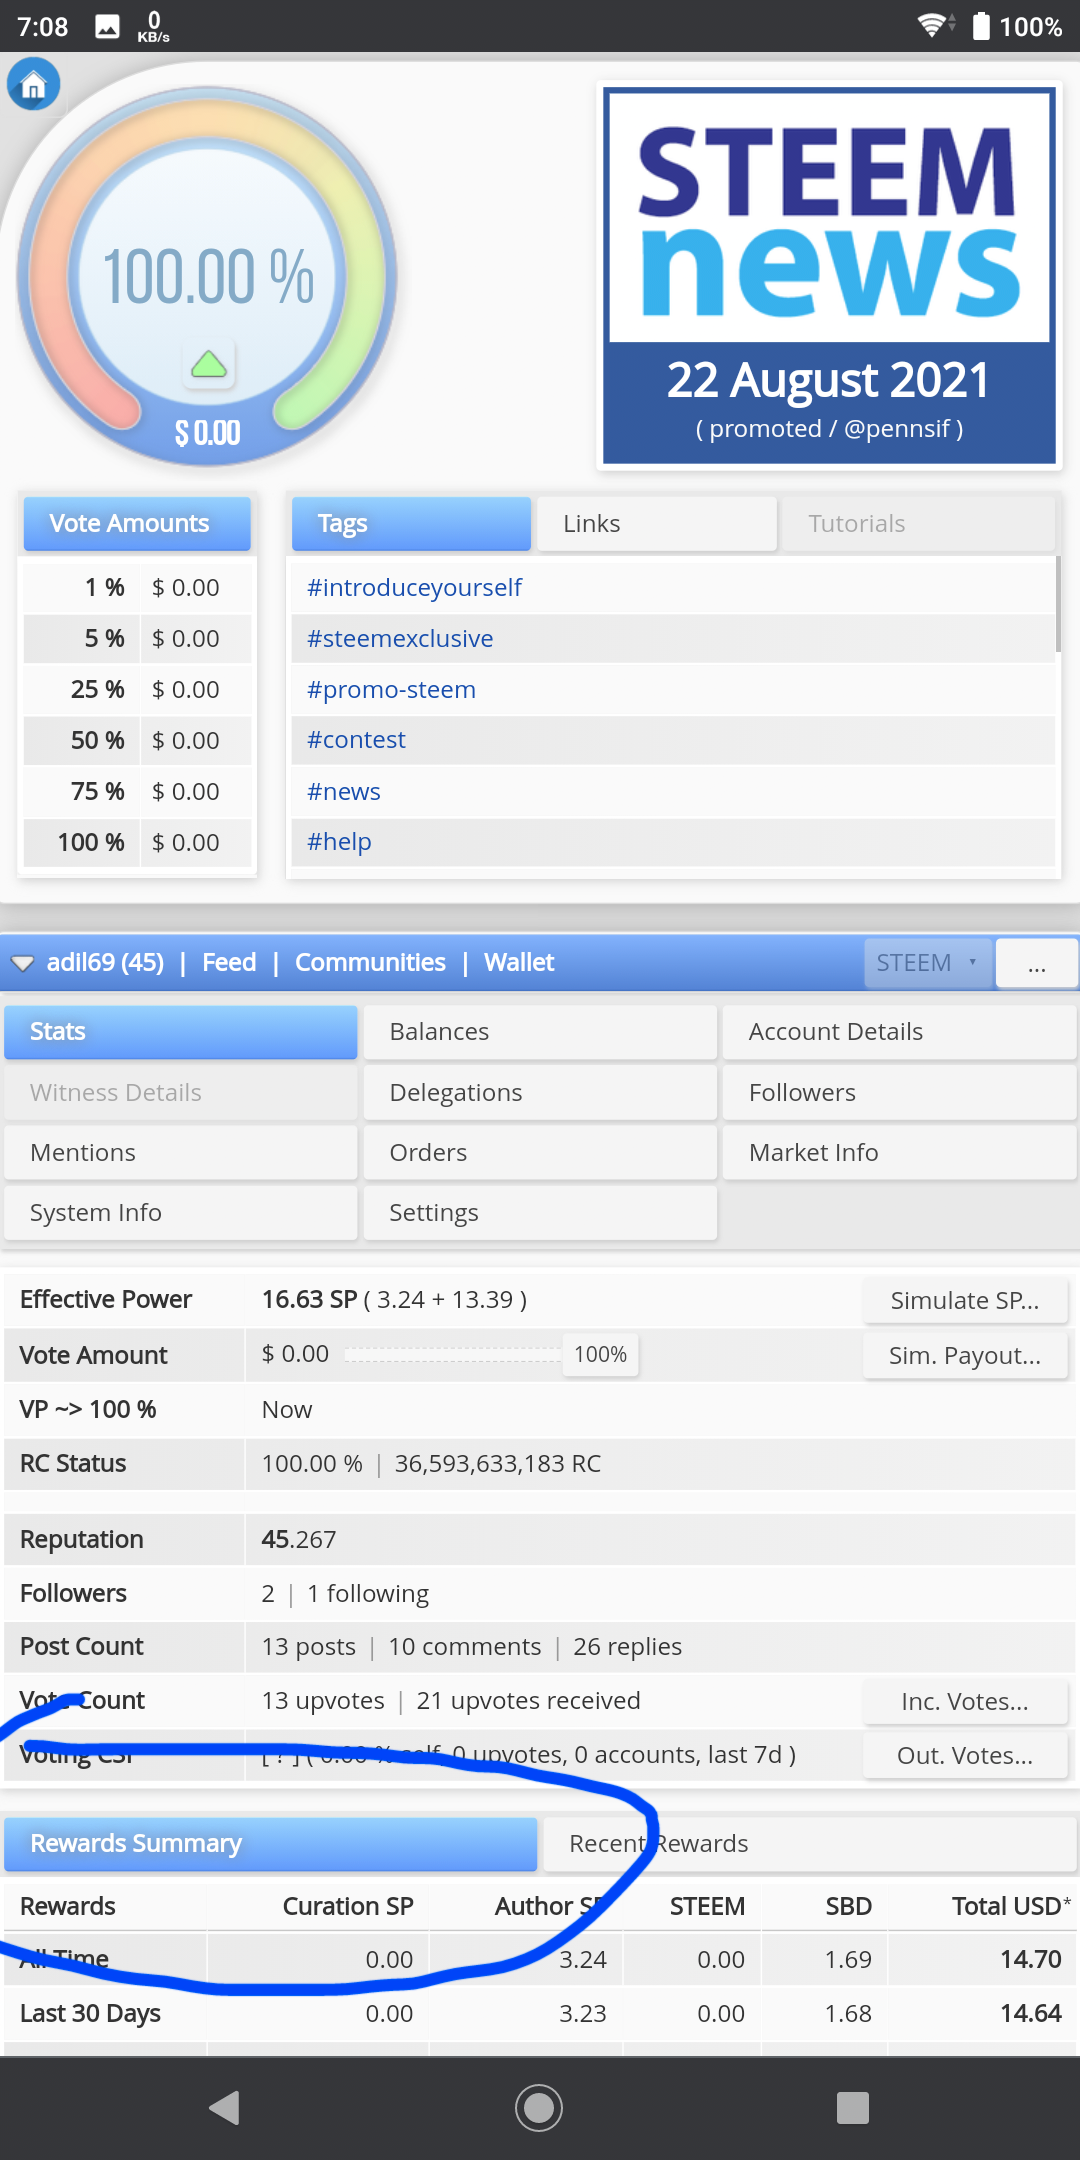Go to the Feed link

pyautogui.click(x=229, y=962)
